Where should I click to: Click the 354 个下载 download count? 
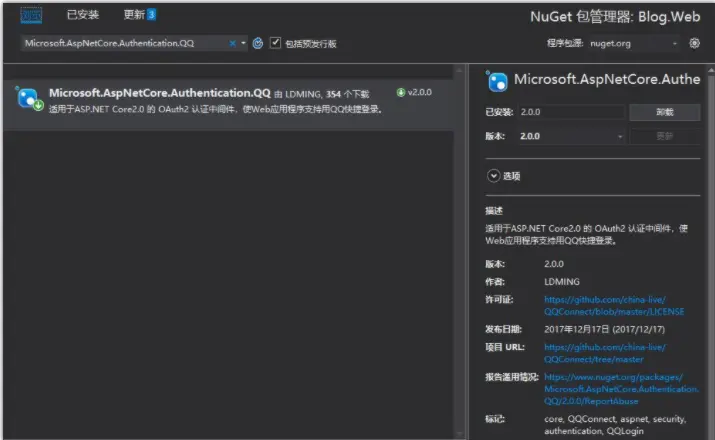click(347, 94)
